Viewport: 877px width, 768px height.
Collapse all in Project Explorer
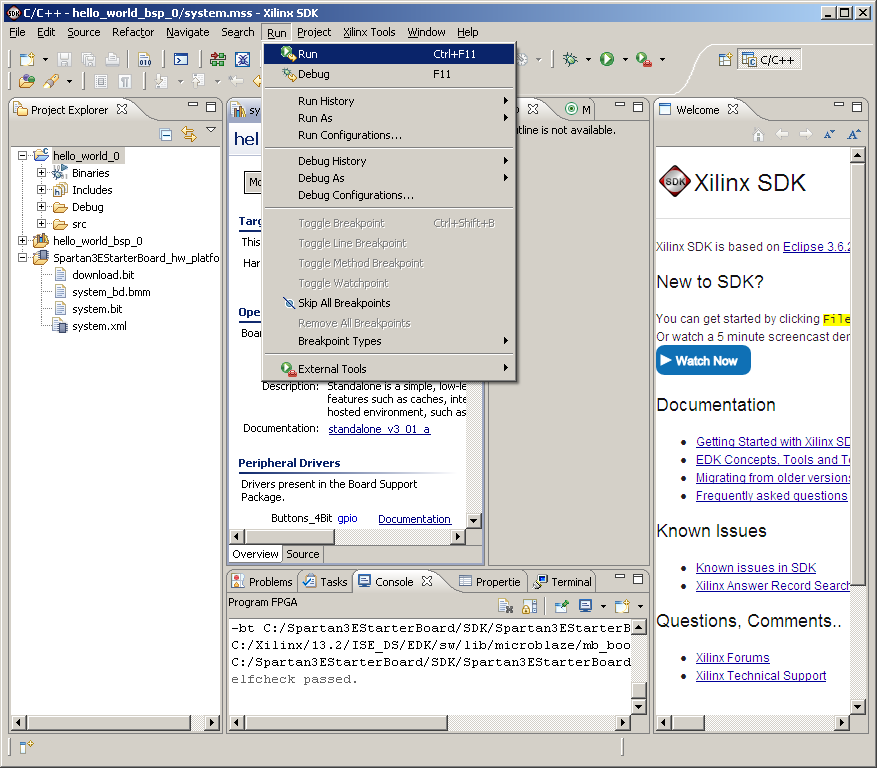[166, 134]
